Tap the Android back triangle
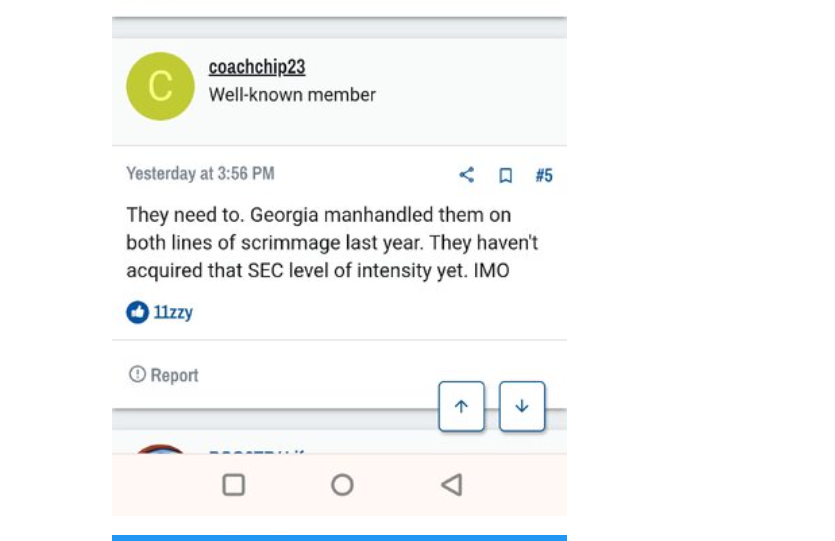This screenshot has width=835, height=541. coord(452,485)
